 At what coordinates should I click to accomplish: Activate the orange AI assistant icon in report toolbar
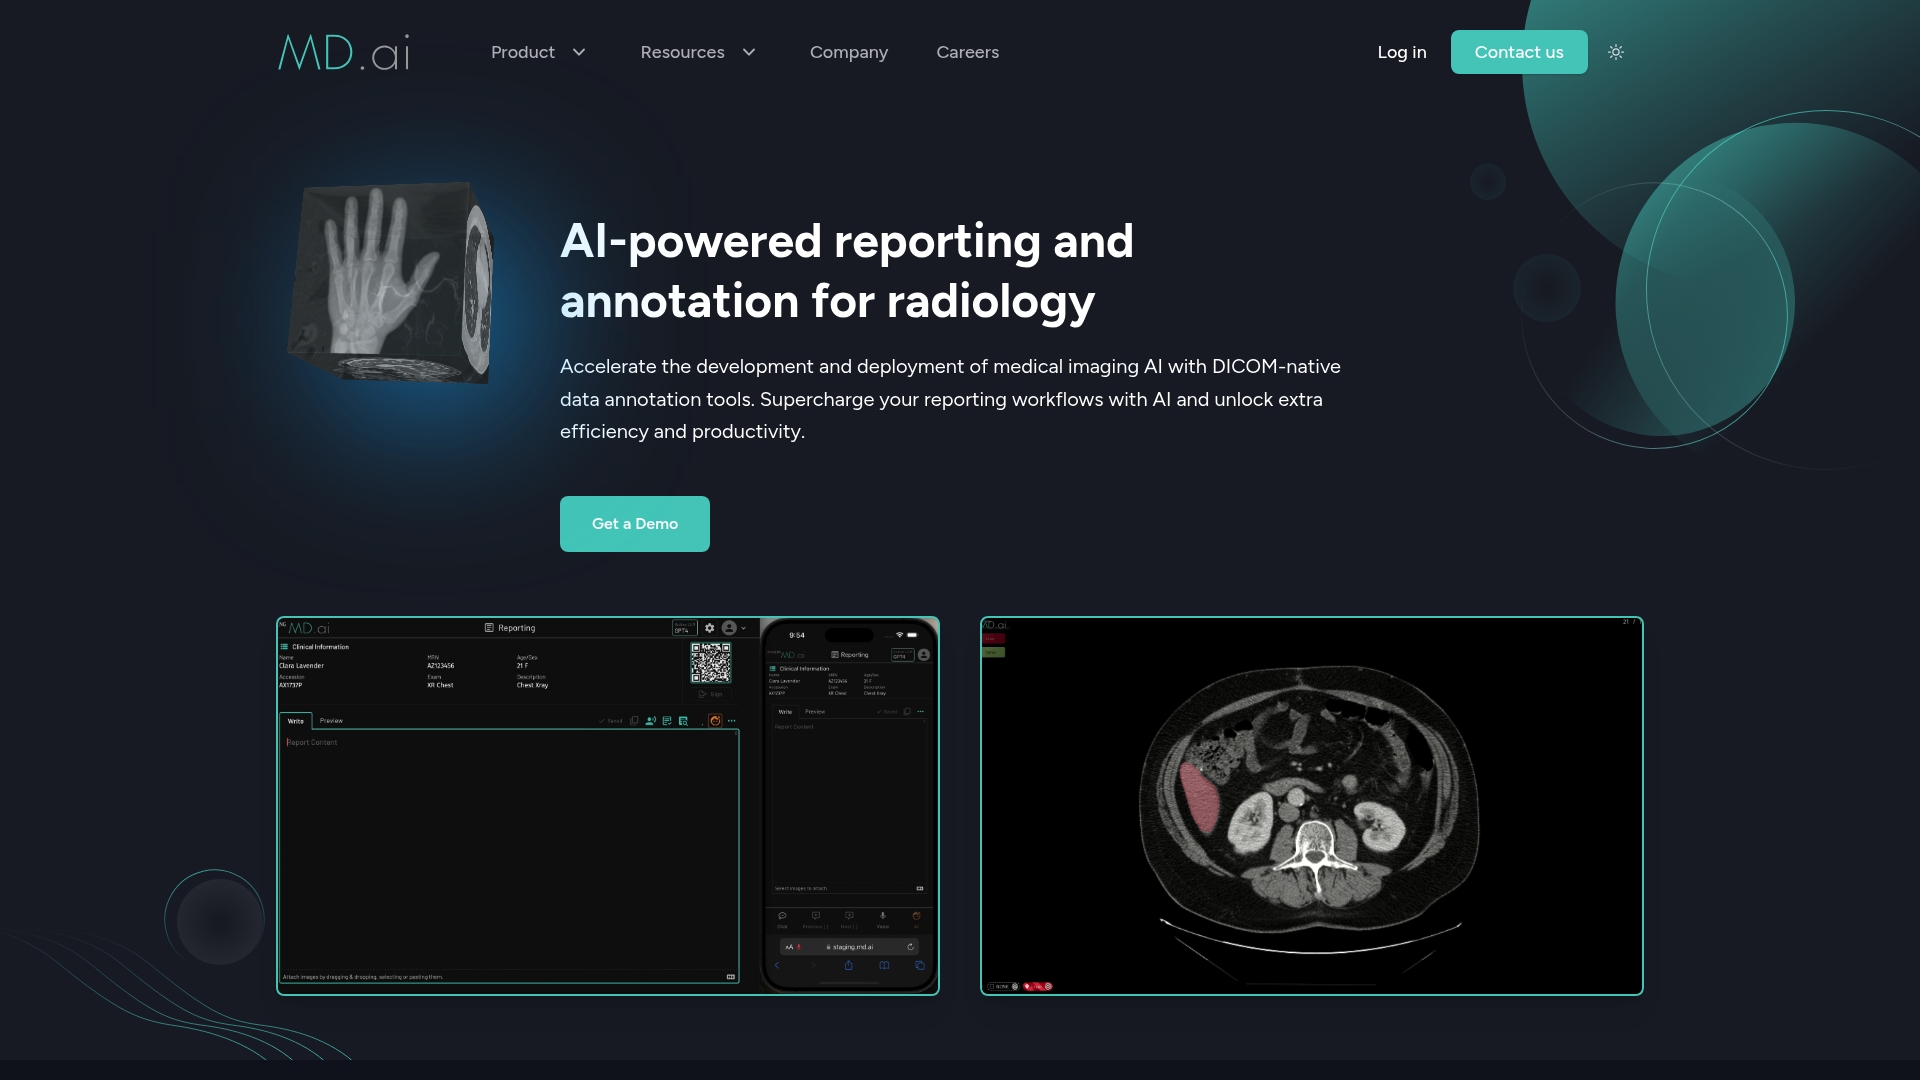716,721
